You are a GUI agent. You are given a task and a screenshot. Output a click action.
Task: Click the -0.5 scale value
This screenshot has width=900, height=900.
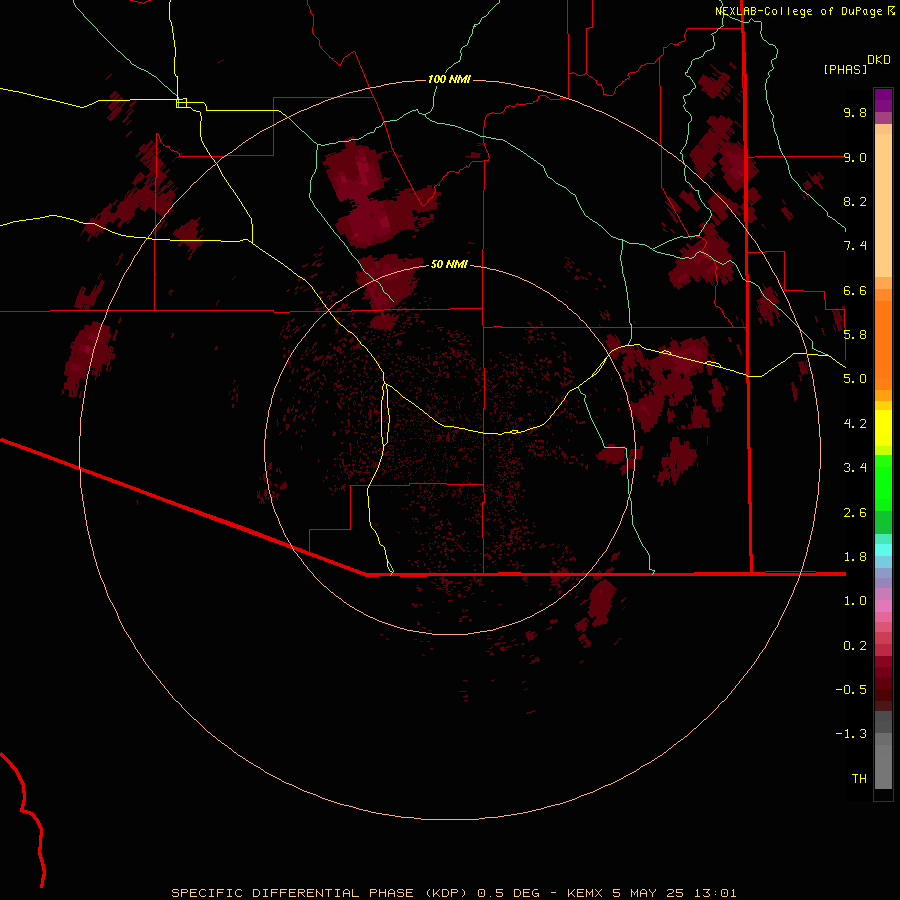tap(851, 690)
